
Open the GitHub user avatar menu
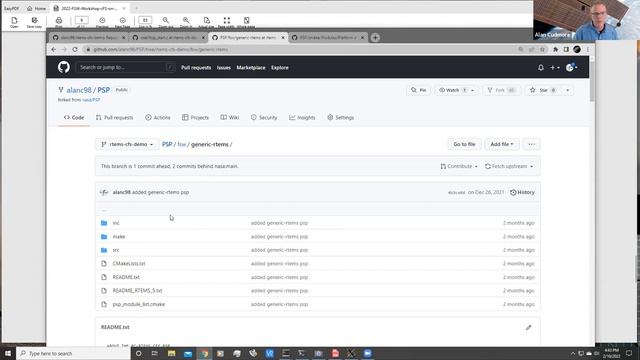(x=571, y=68)
